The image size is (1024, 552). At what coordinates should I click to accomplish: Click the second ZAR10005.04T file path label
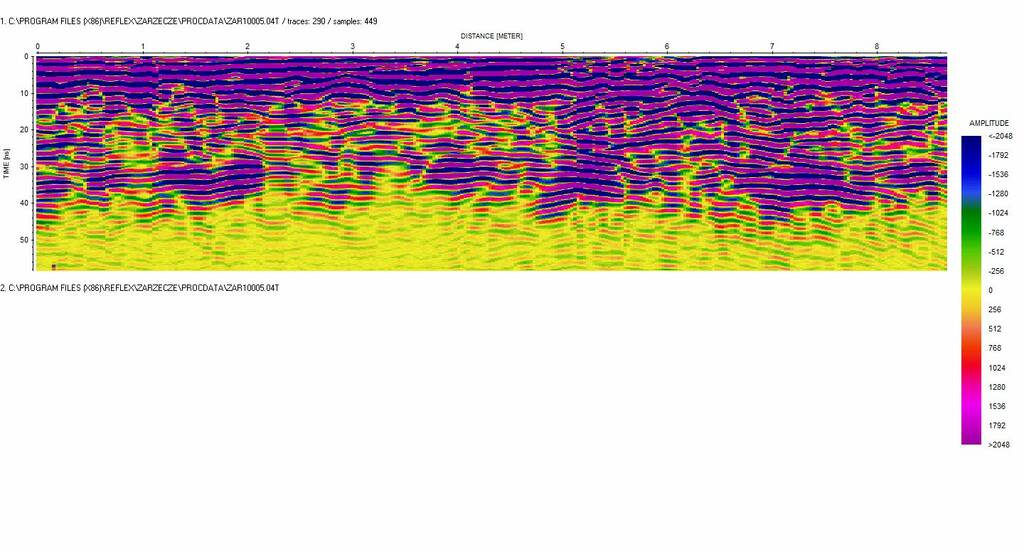140,288
